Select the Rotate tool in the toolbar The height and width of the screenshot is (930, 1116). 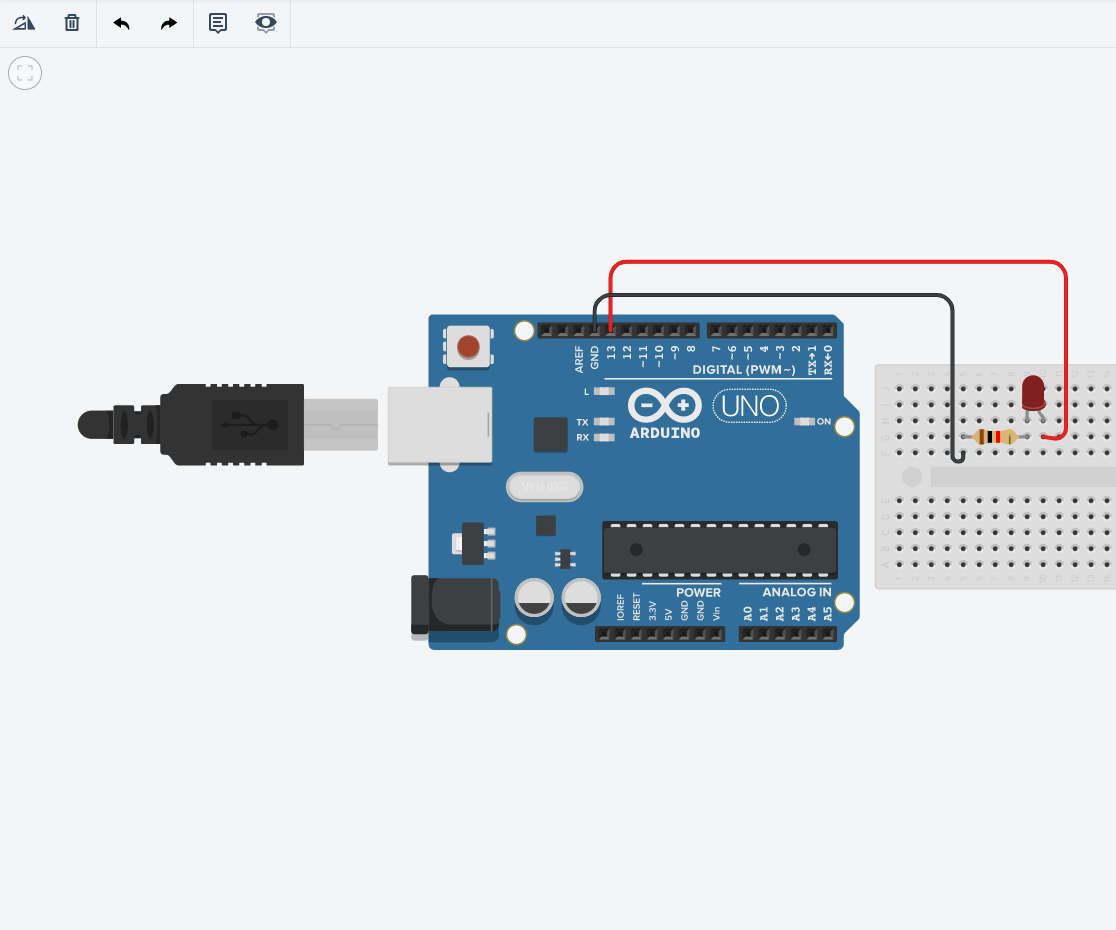pos(24,22)
